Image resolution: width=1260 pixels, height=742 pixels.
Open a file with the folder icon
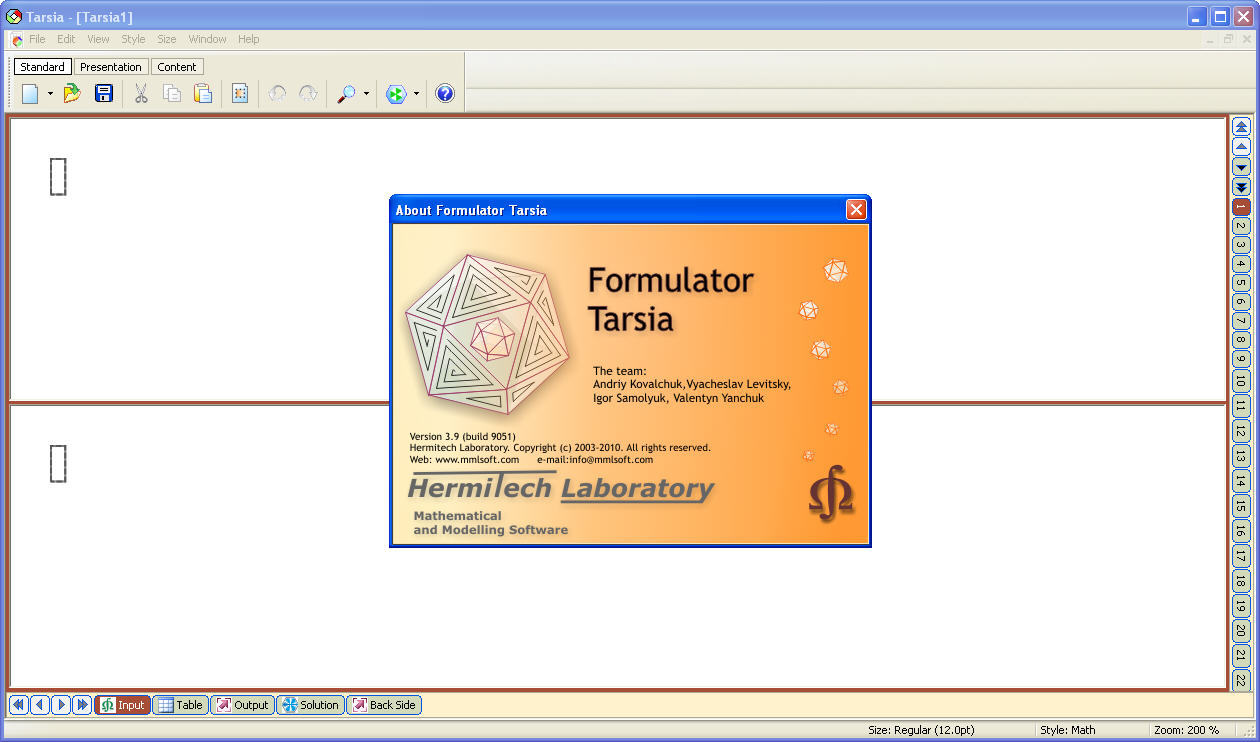point(72,94)
